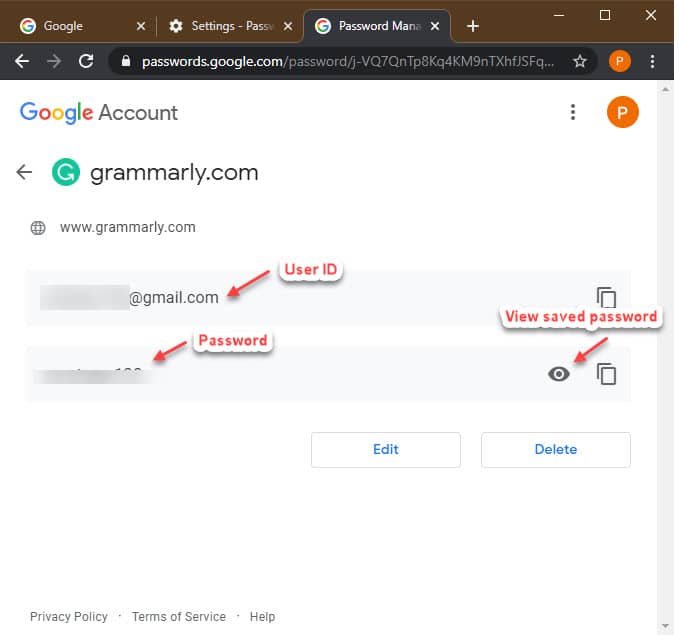The image size is (679, 635).
Task: Open the Google Account three-dot options menu
Action: click(573, 112)
